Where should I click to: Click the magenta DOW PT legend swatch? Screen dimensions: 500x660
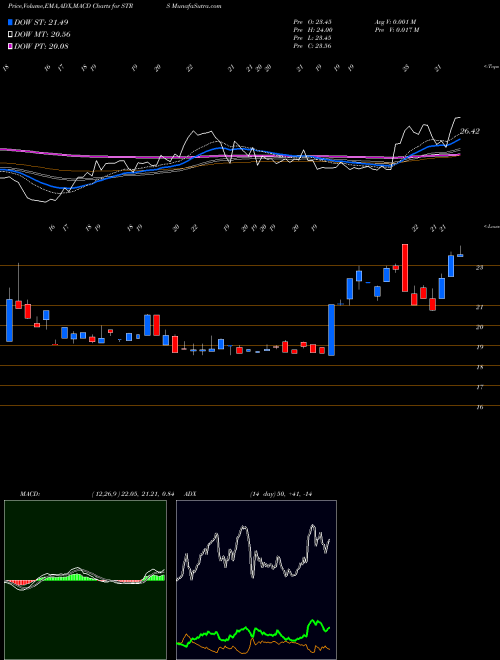click(10, 46)
